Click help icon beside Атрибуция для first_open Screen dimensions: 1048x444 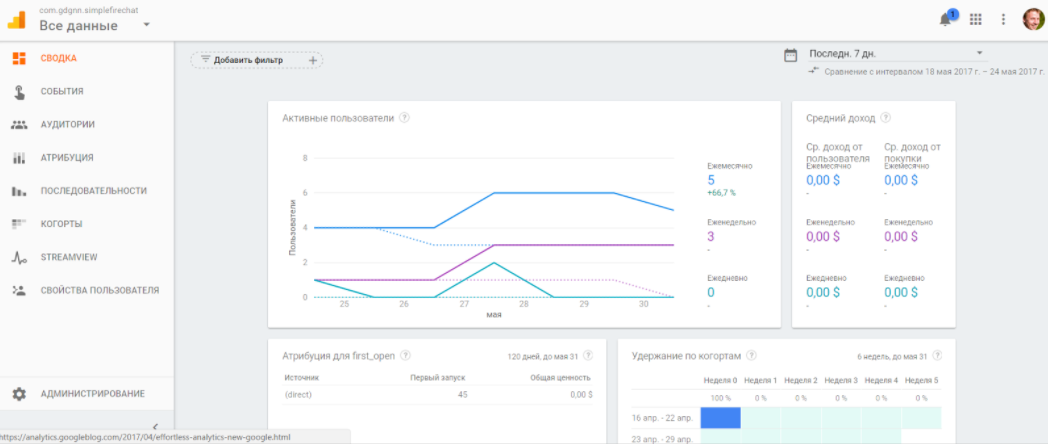tap(405, 355)
